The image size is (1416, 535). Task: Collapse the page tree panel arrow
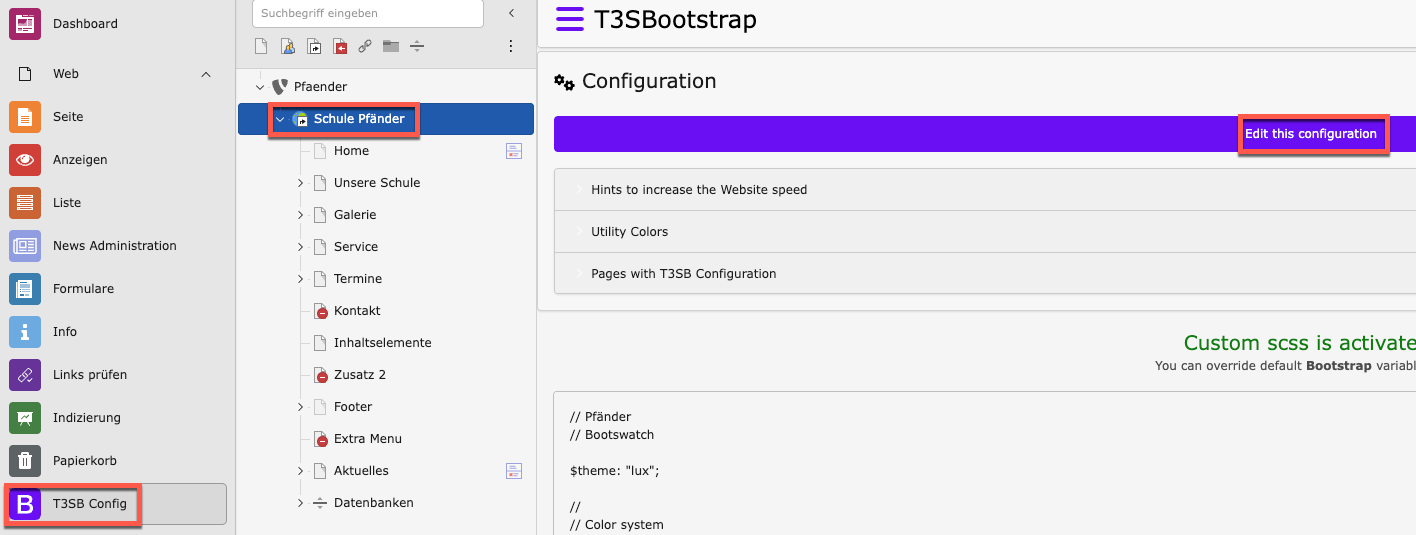click(x=511, y=13)
